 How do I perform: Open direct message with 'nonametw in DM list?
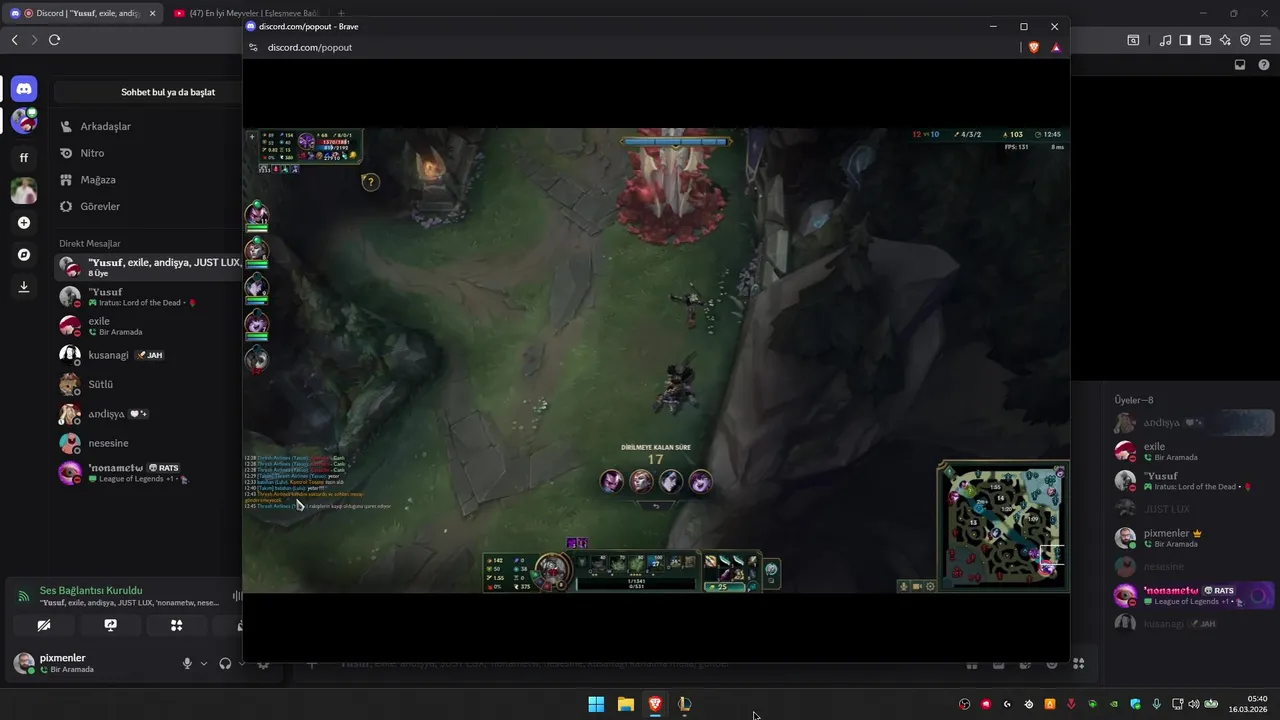tap(148, 473)
